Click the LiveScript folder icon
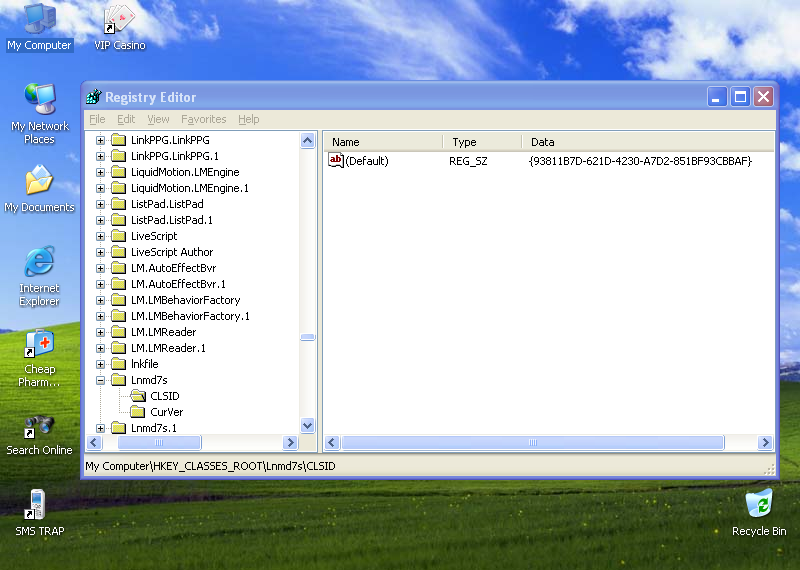Screen dimensions: 800x570 118,236
